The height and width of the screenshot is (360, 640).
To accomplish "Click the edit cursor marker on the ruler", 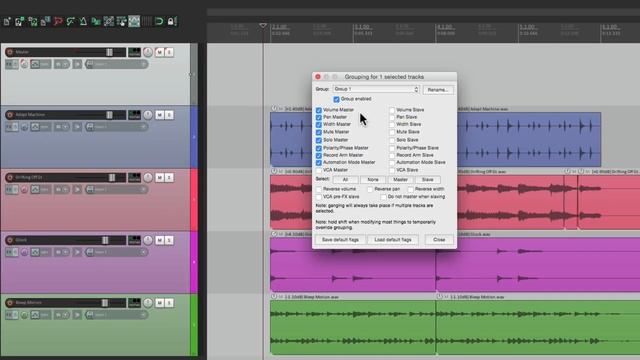I will click(263, 26).
